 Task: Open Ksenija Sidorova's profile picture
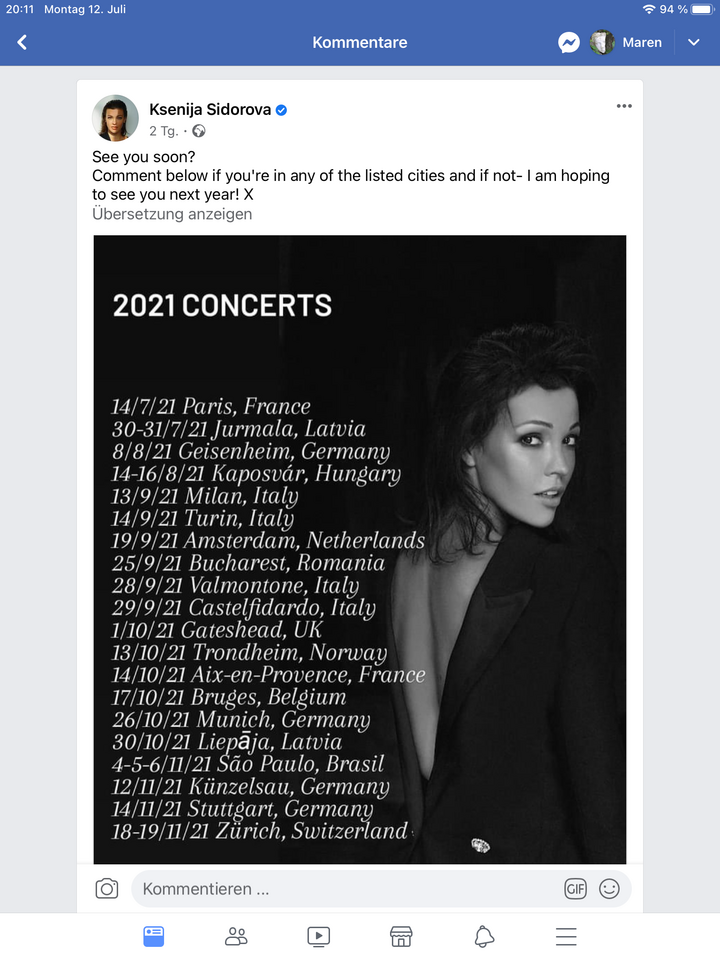[115, 118]
